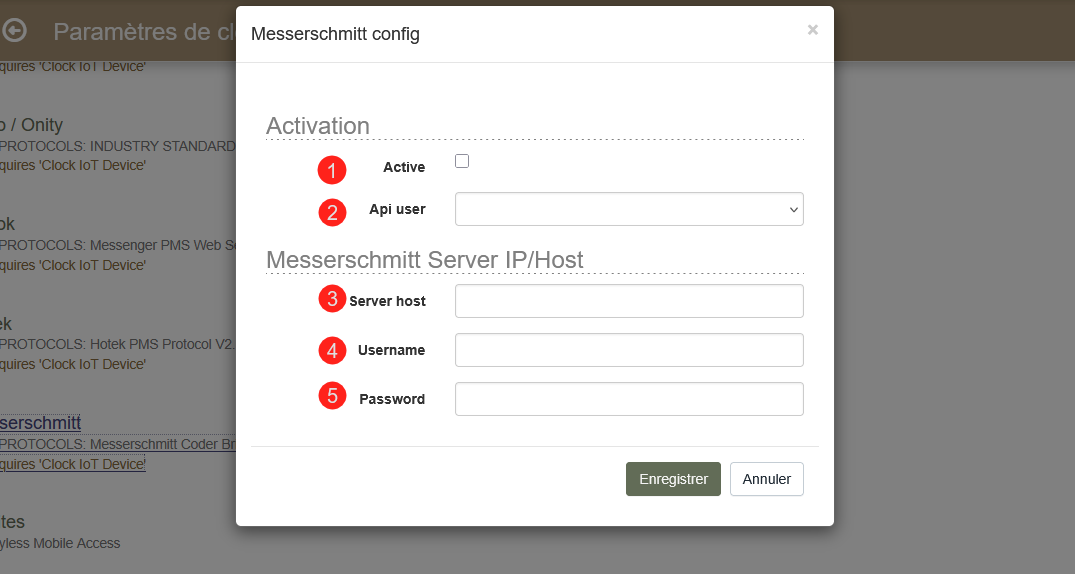
Task: Click the 'Username' label
Action: [391, 350]
